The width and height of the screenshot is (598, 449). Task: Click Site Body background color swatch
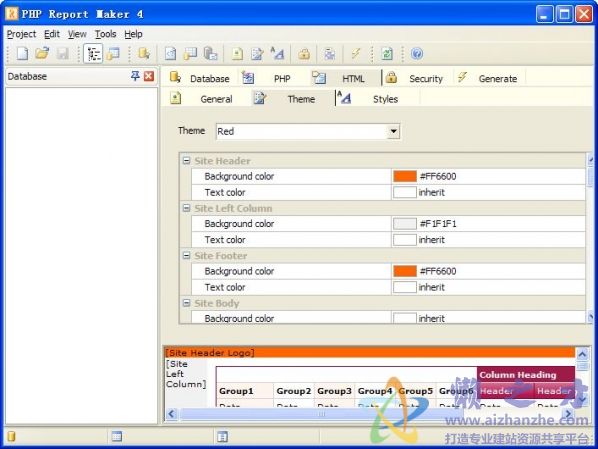[405, 318]
